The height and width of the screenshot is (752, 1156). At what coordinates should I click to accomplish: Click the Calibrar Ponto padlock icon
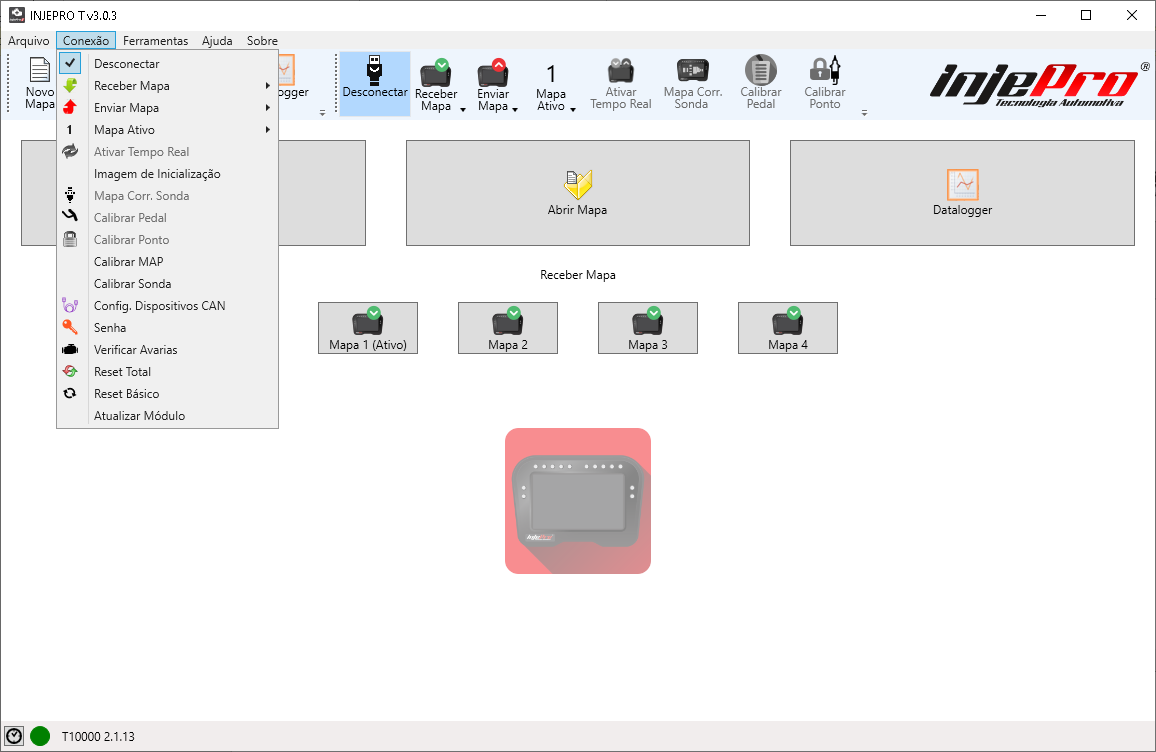824,72
